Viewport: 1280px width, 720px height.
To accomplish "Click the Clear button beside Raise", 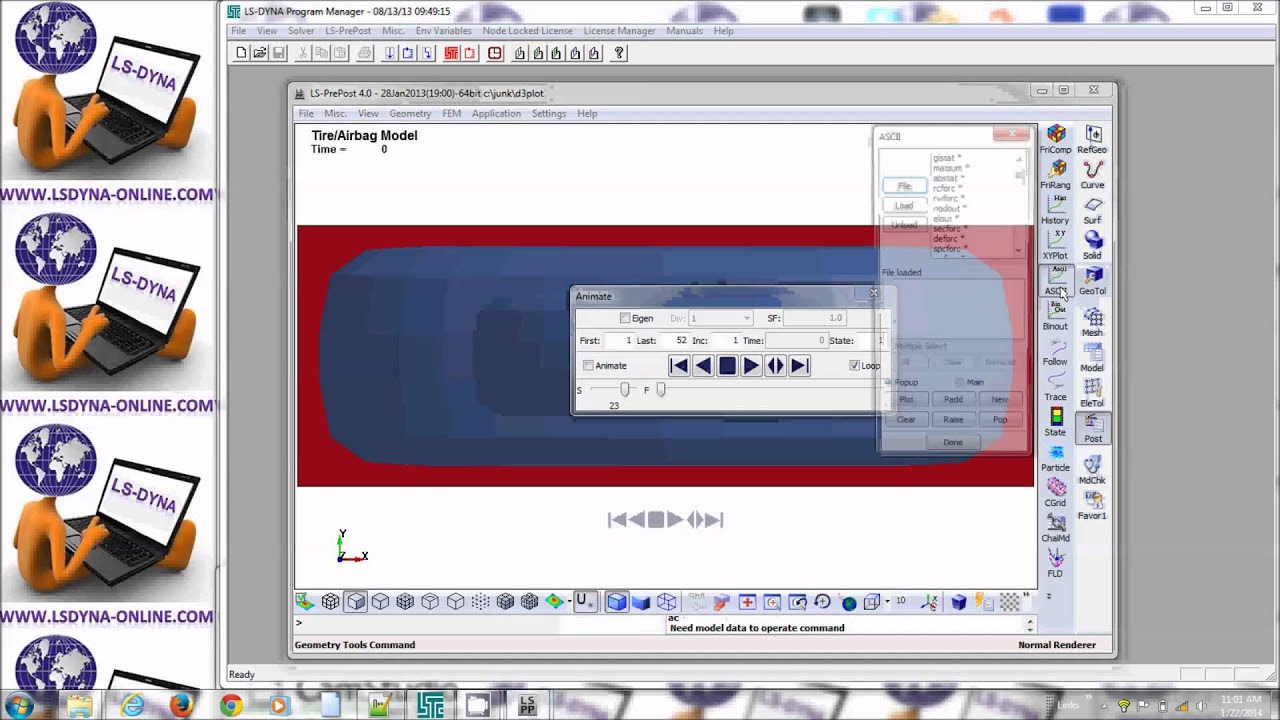I will click(906, 420).
